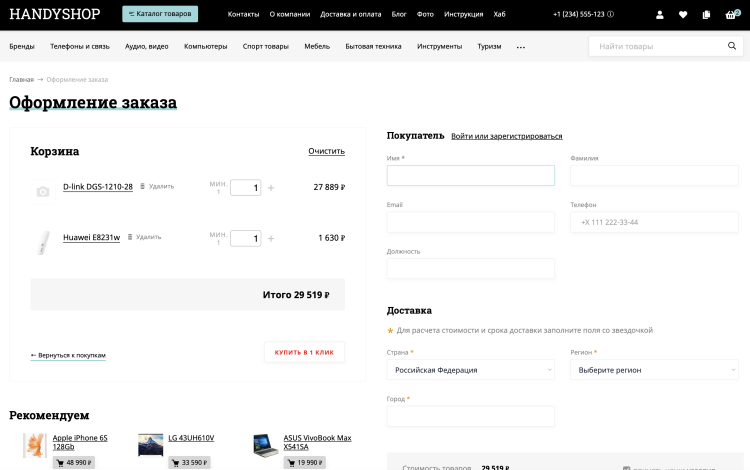
Task: Open the compare products icon
Action: coord(706,15)
